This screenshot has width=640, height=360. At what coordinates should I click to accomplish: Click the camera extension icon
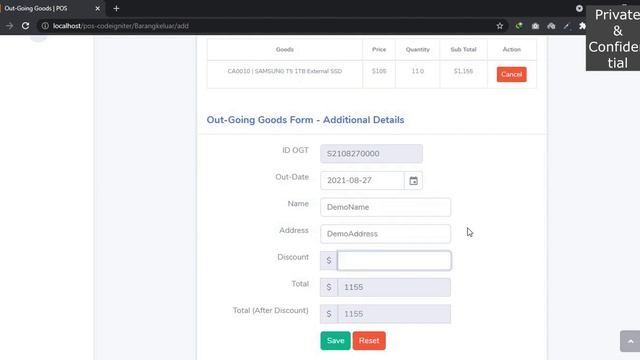[x=535, y=26]
